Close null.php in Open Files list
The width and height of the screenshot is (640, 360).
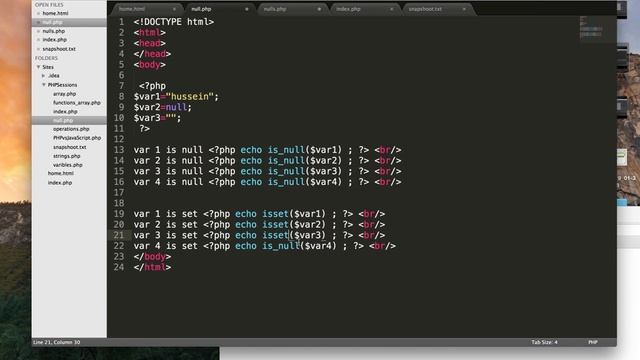point(38,22)
